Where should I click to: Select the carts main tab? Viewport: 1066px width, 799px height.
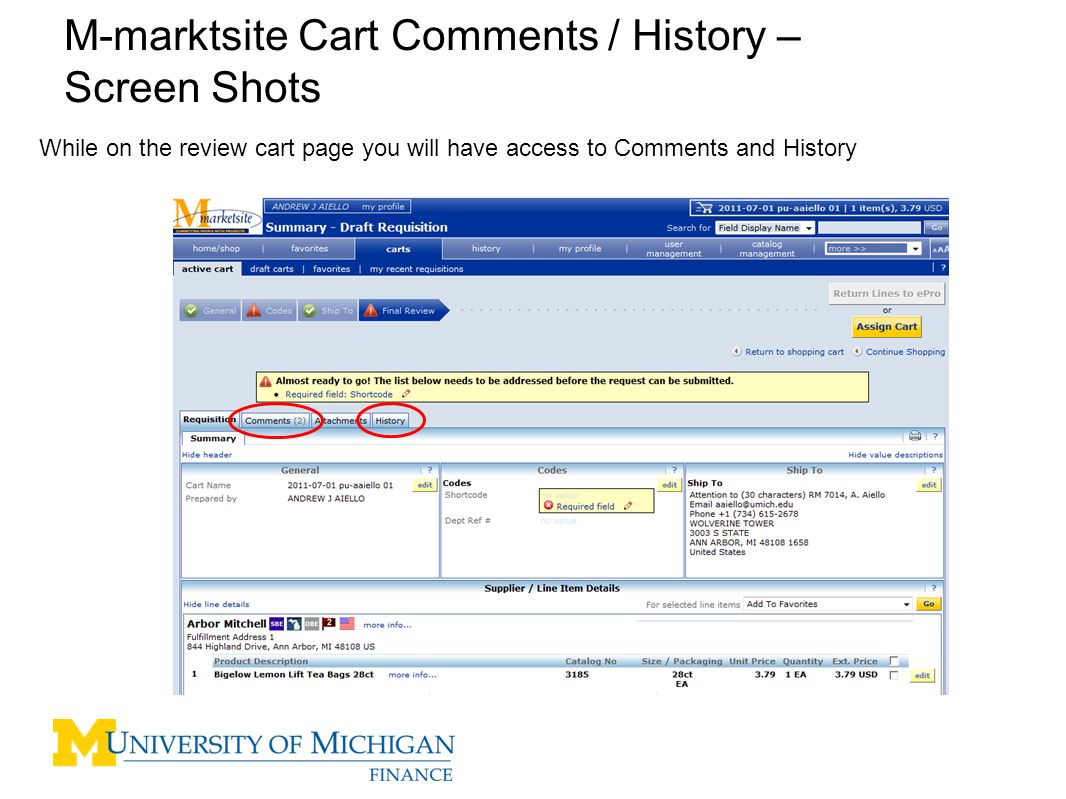pos(398,250)
